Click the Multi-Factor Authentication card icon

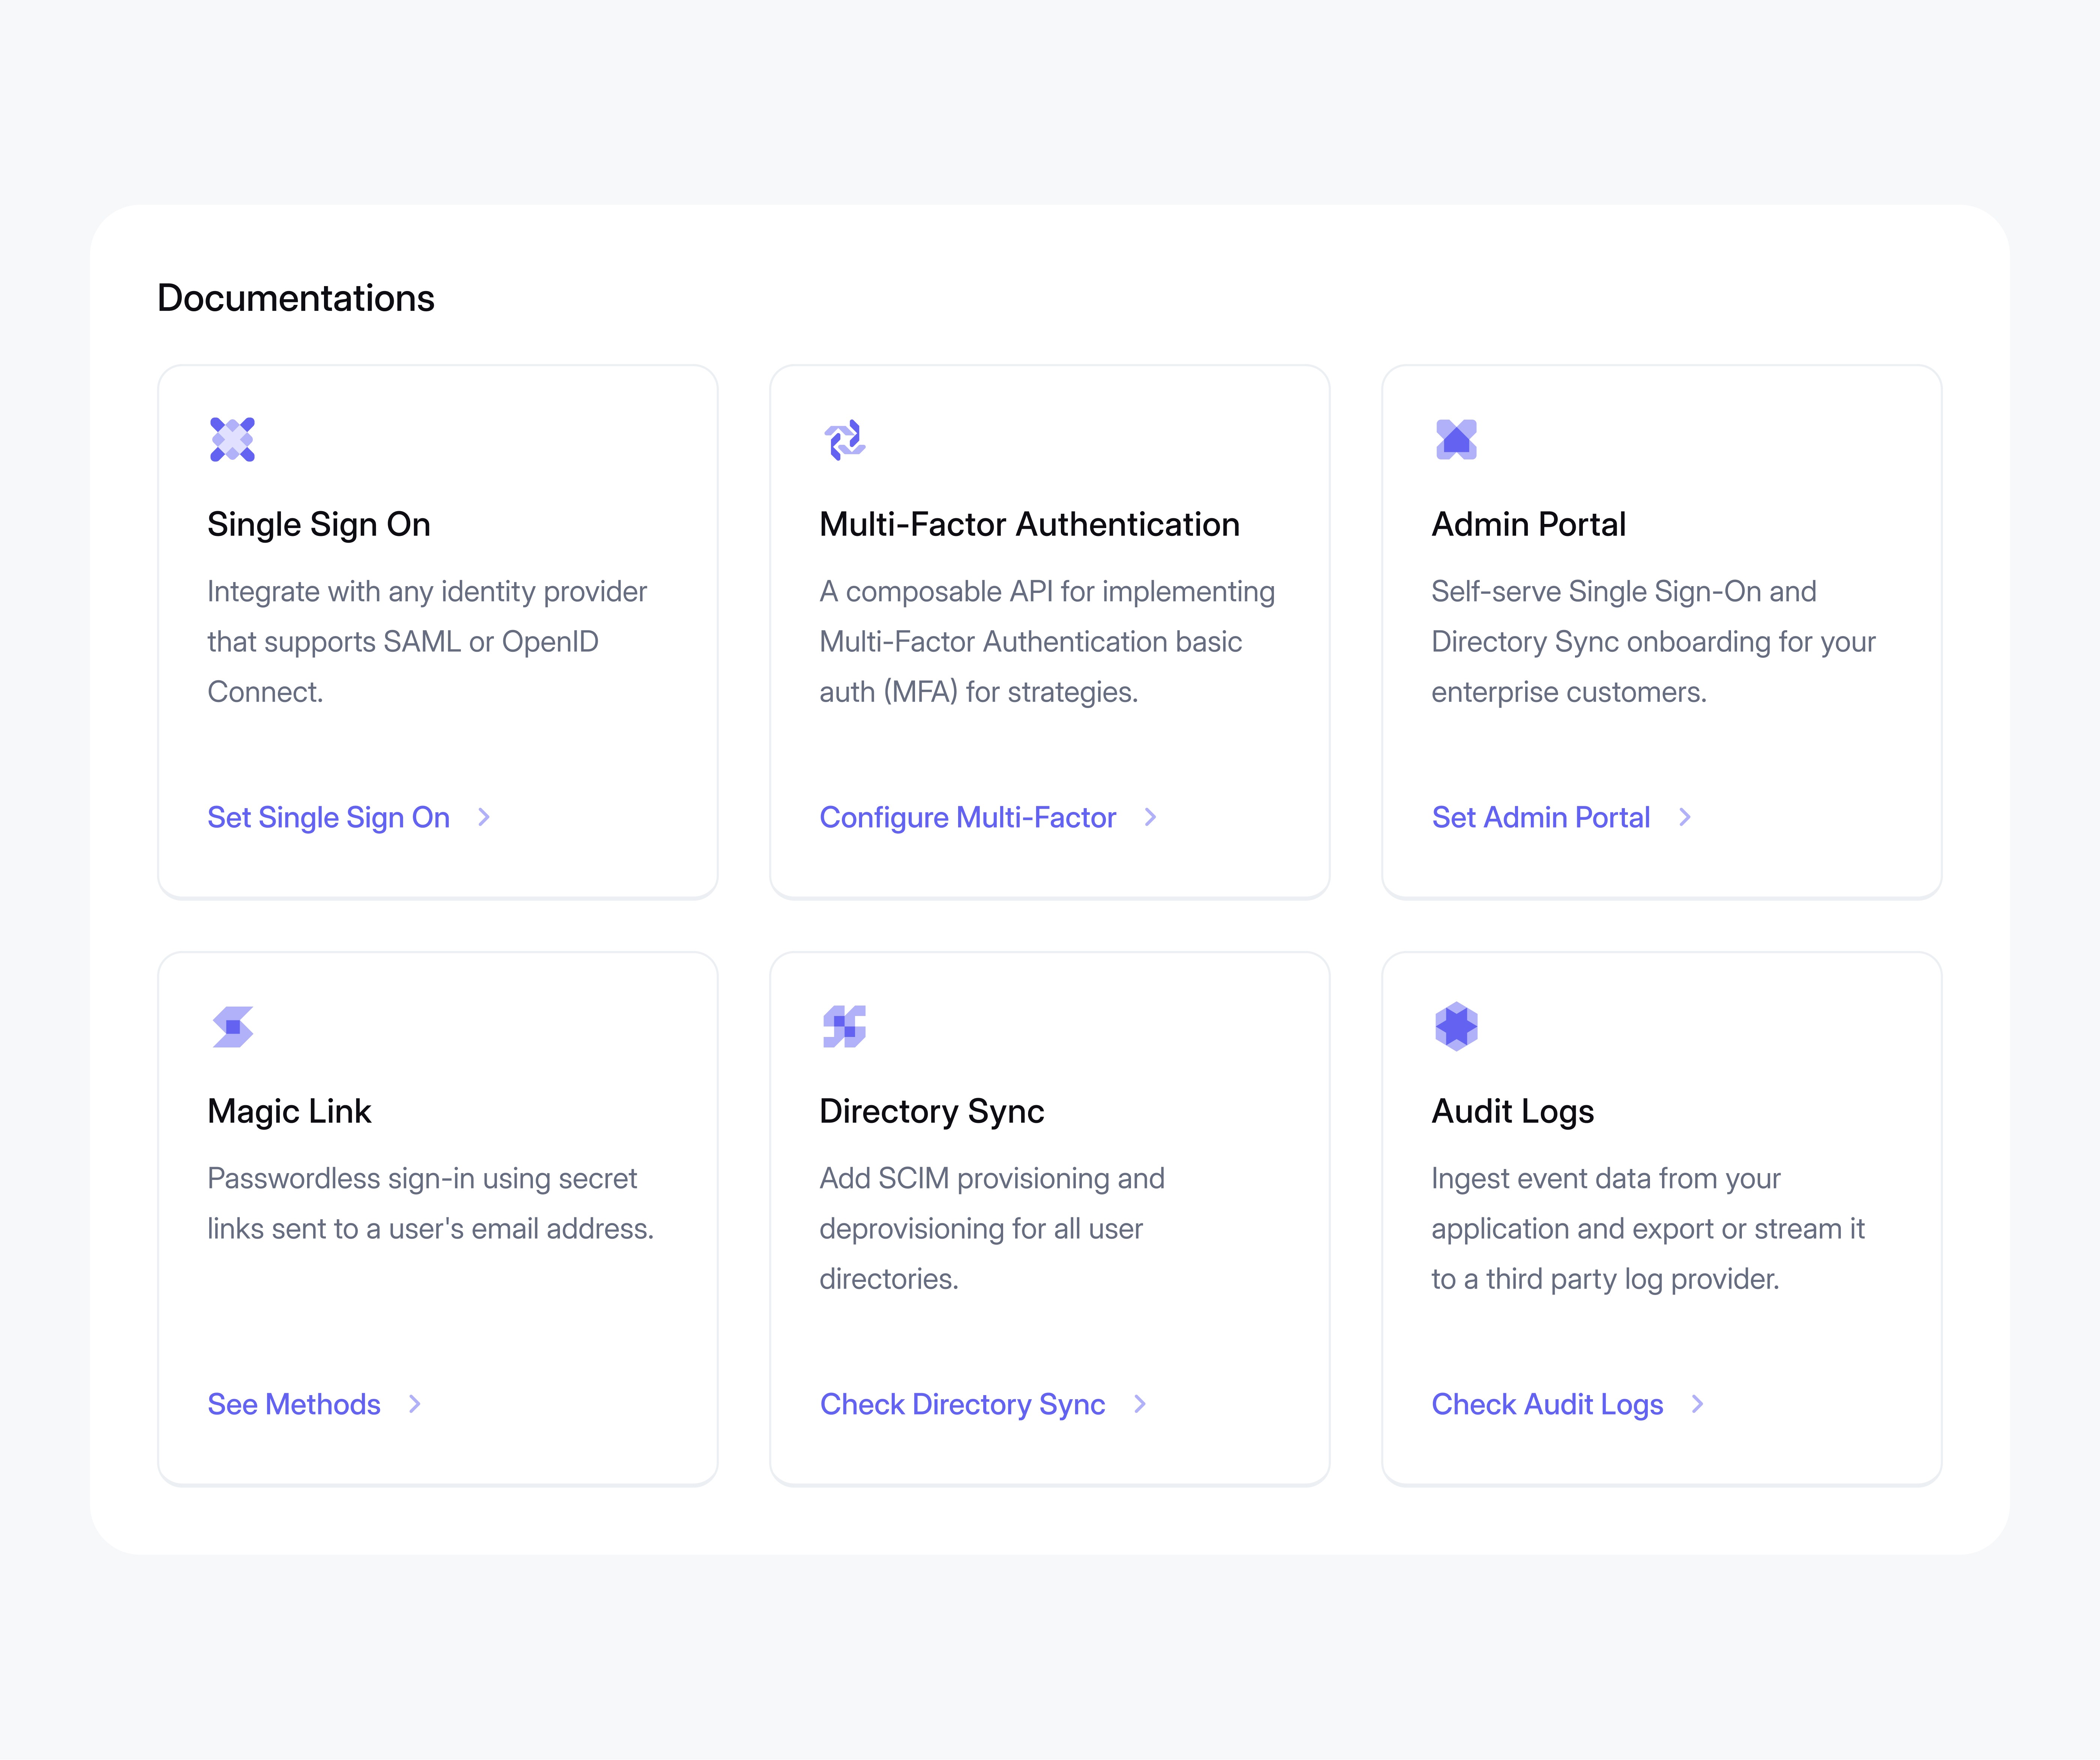coord(844,439)
